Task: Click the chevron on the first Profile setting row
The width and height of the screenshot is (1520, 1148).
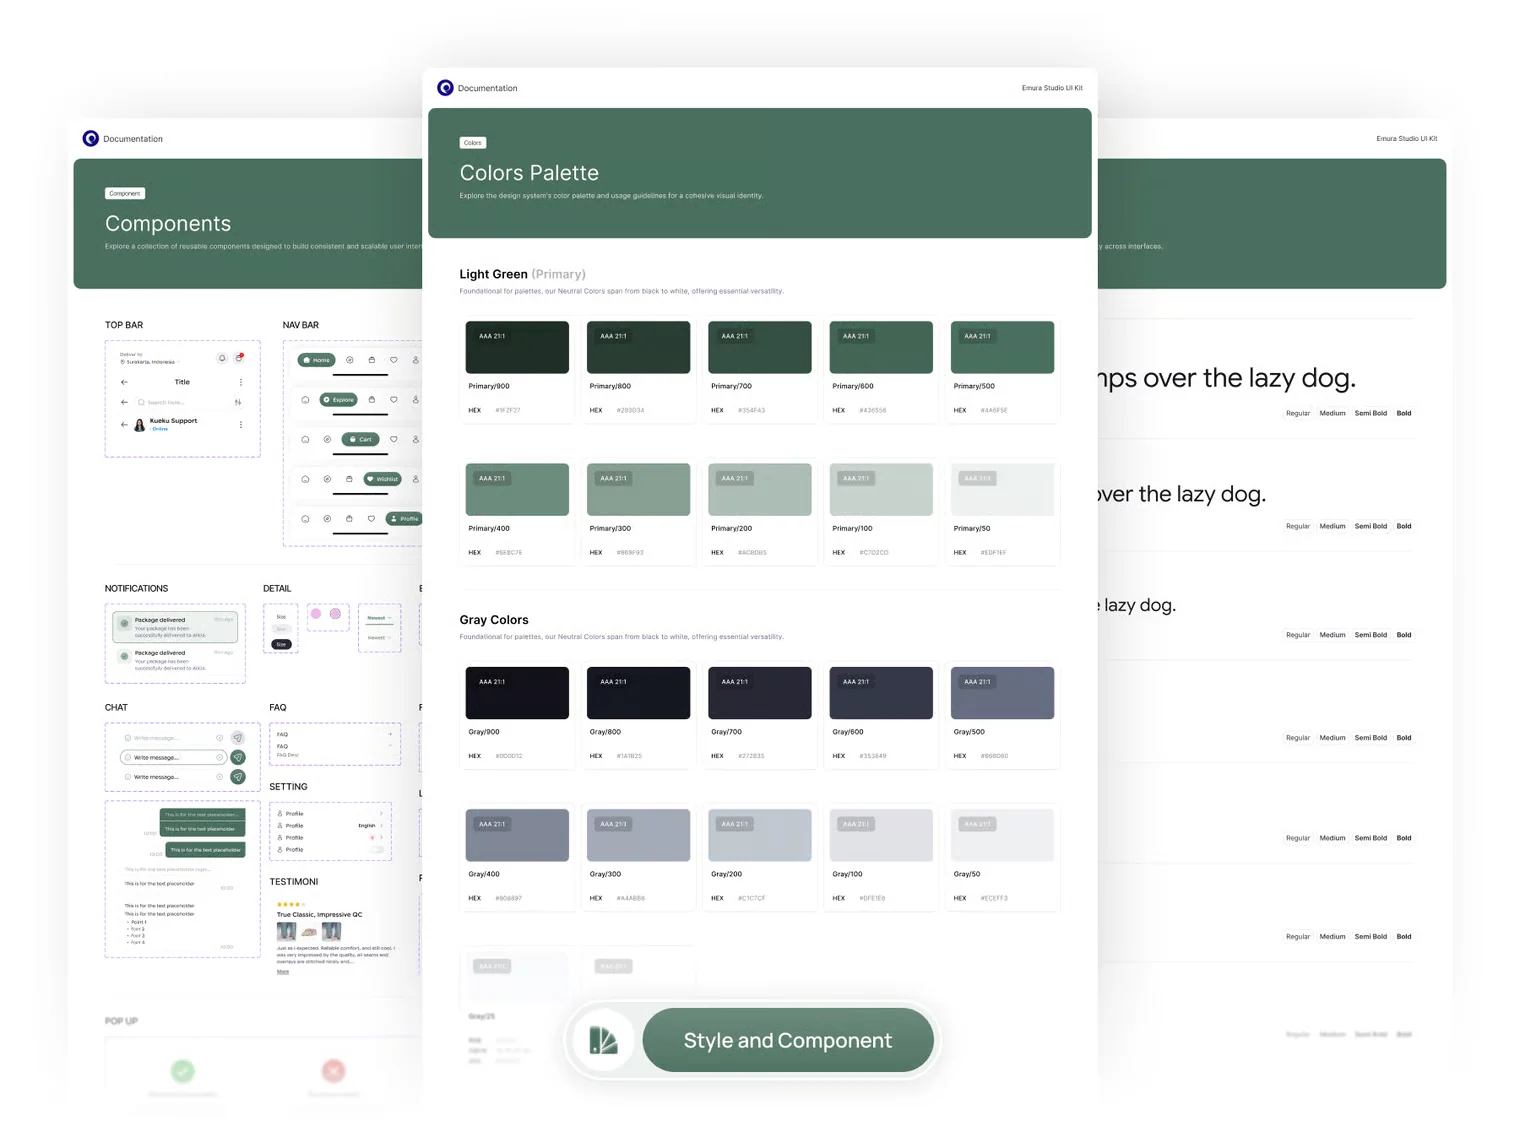Action: 381,814
